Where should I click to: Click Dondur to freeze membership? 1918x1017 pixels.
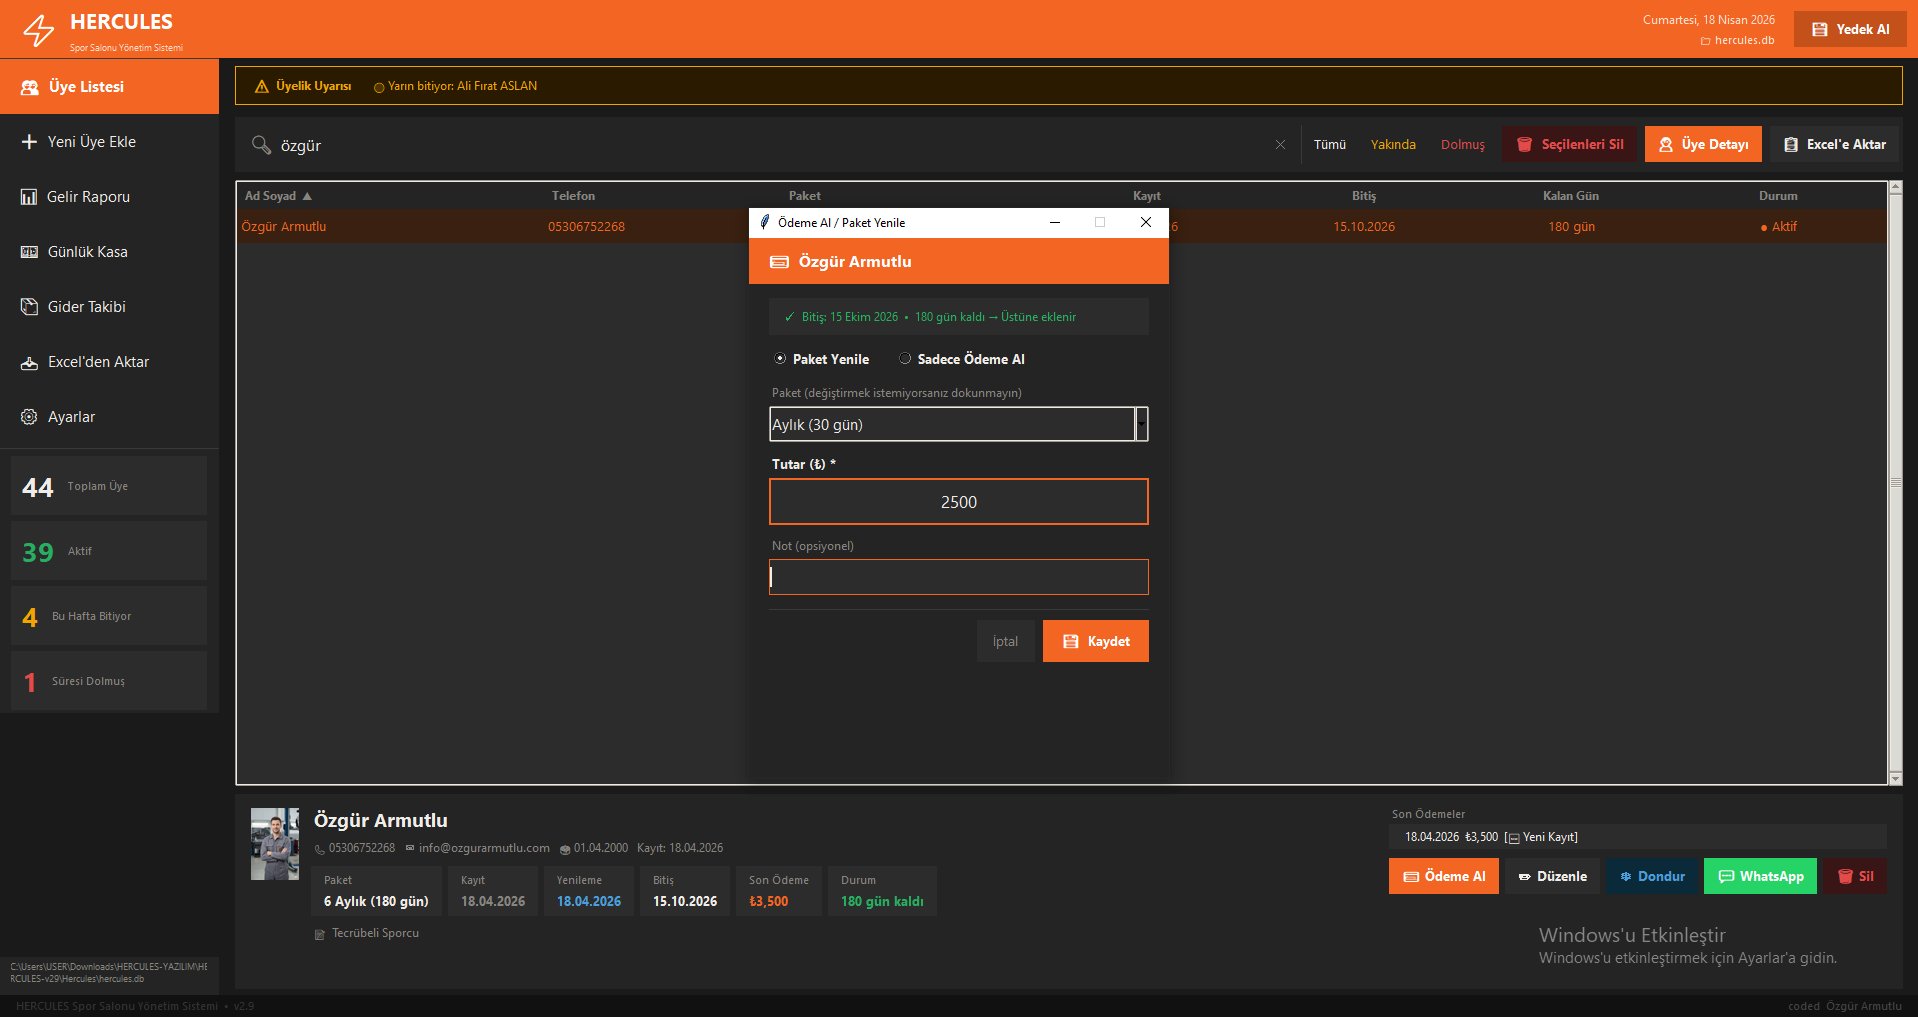tap(1652, 876)
